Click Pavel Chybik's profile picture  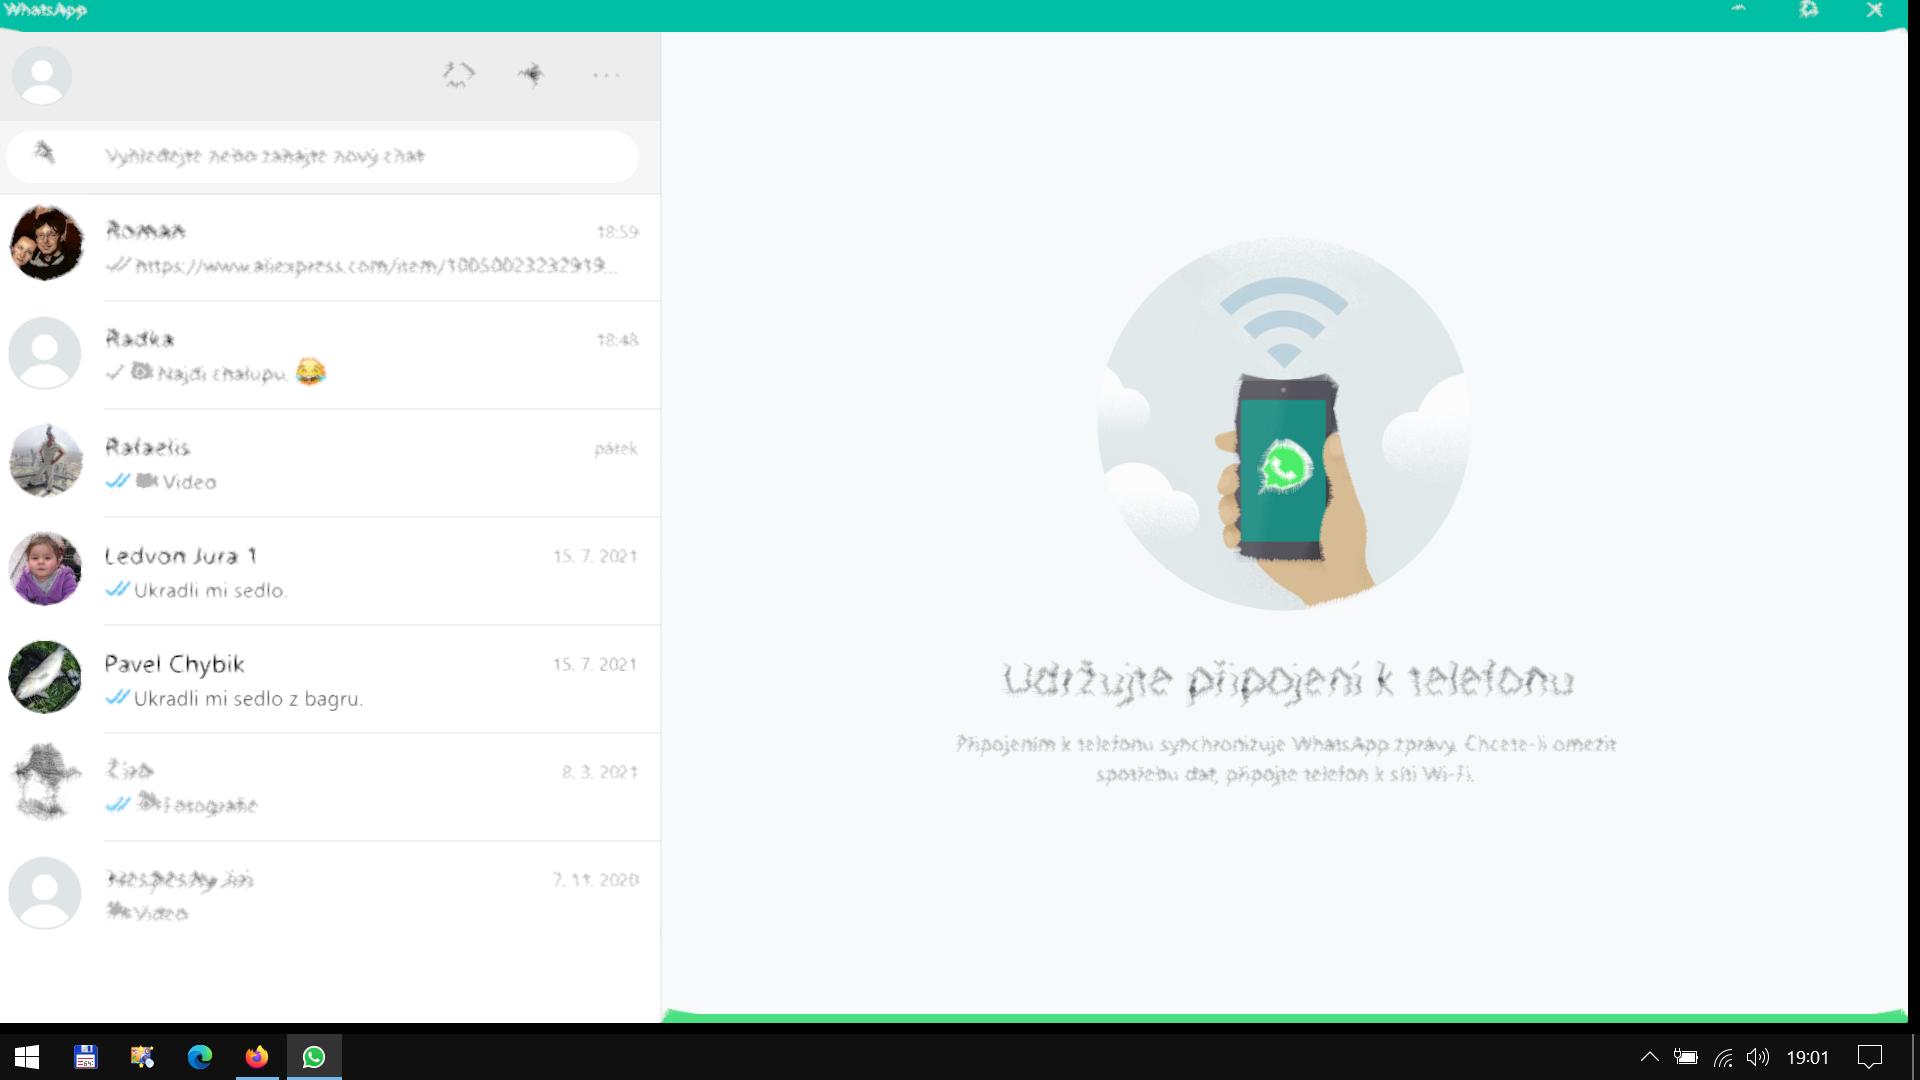[x=46, y=677]
